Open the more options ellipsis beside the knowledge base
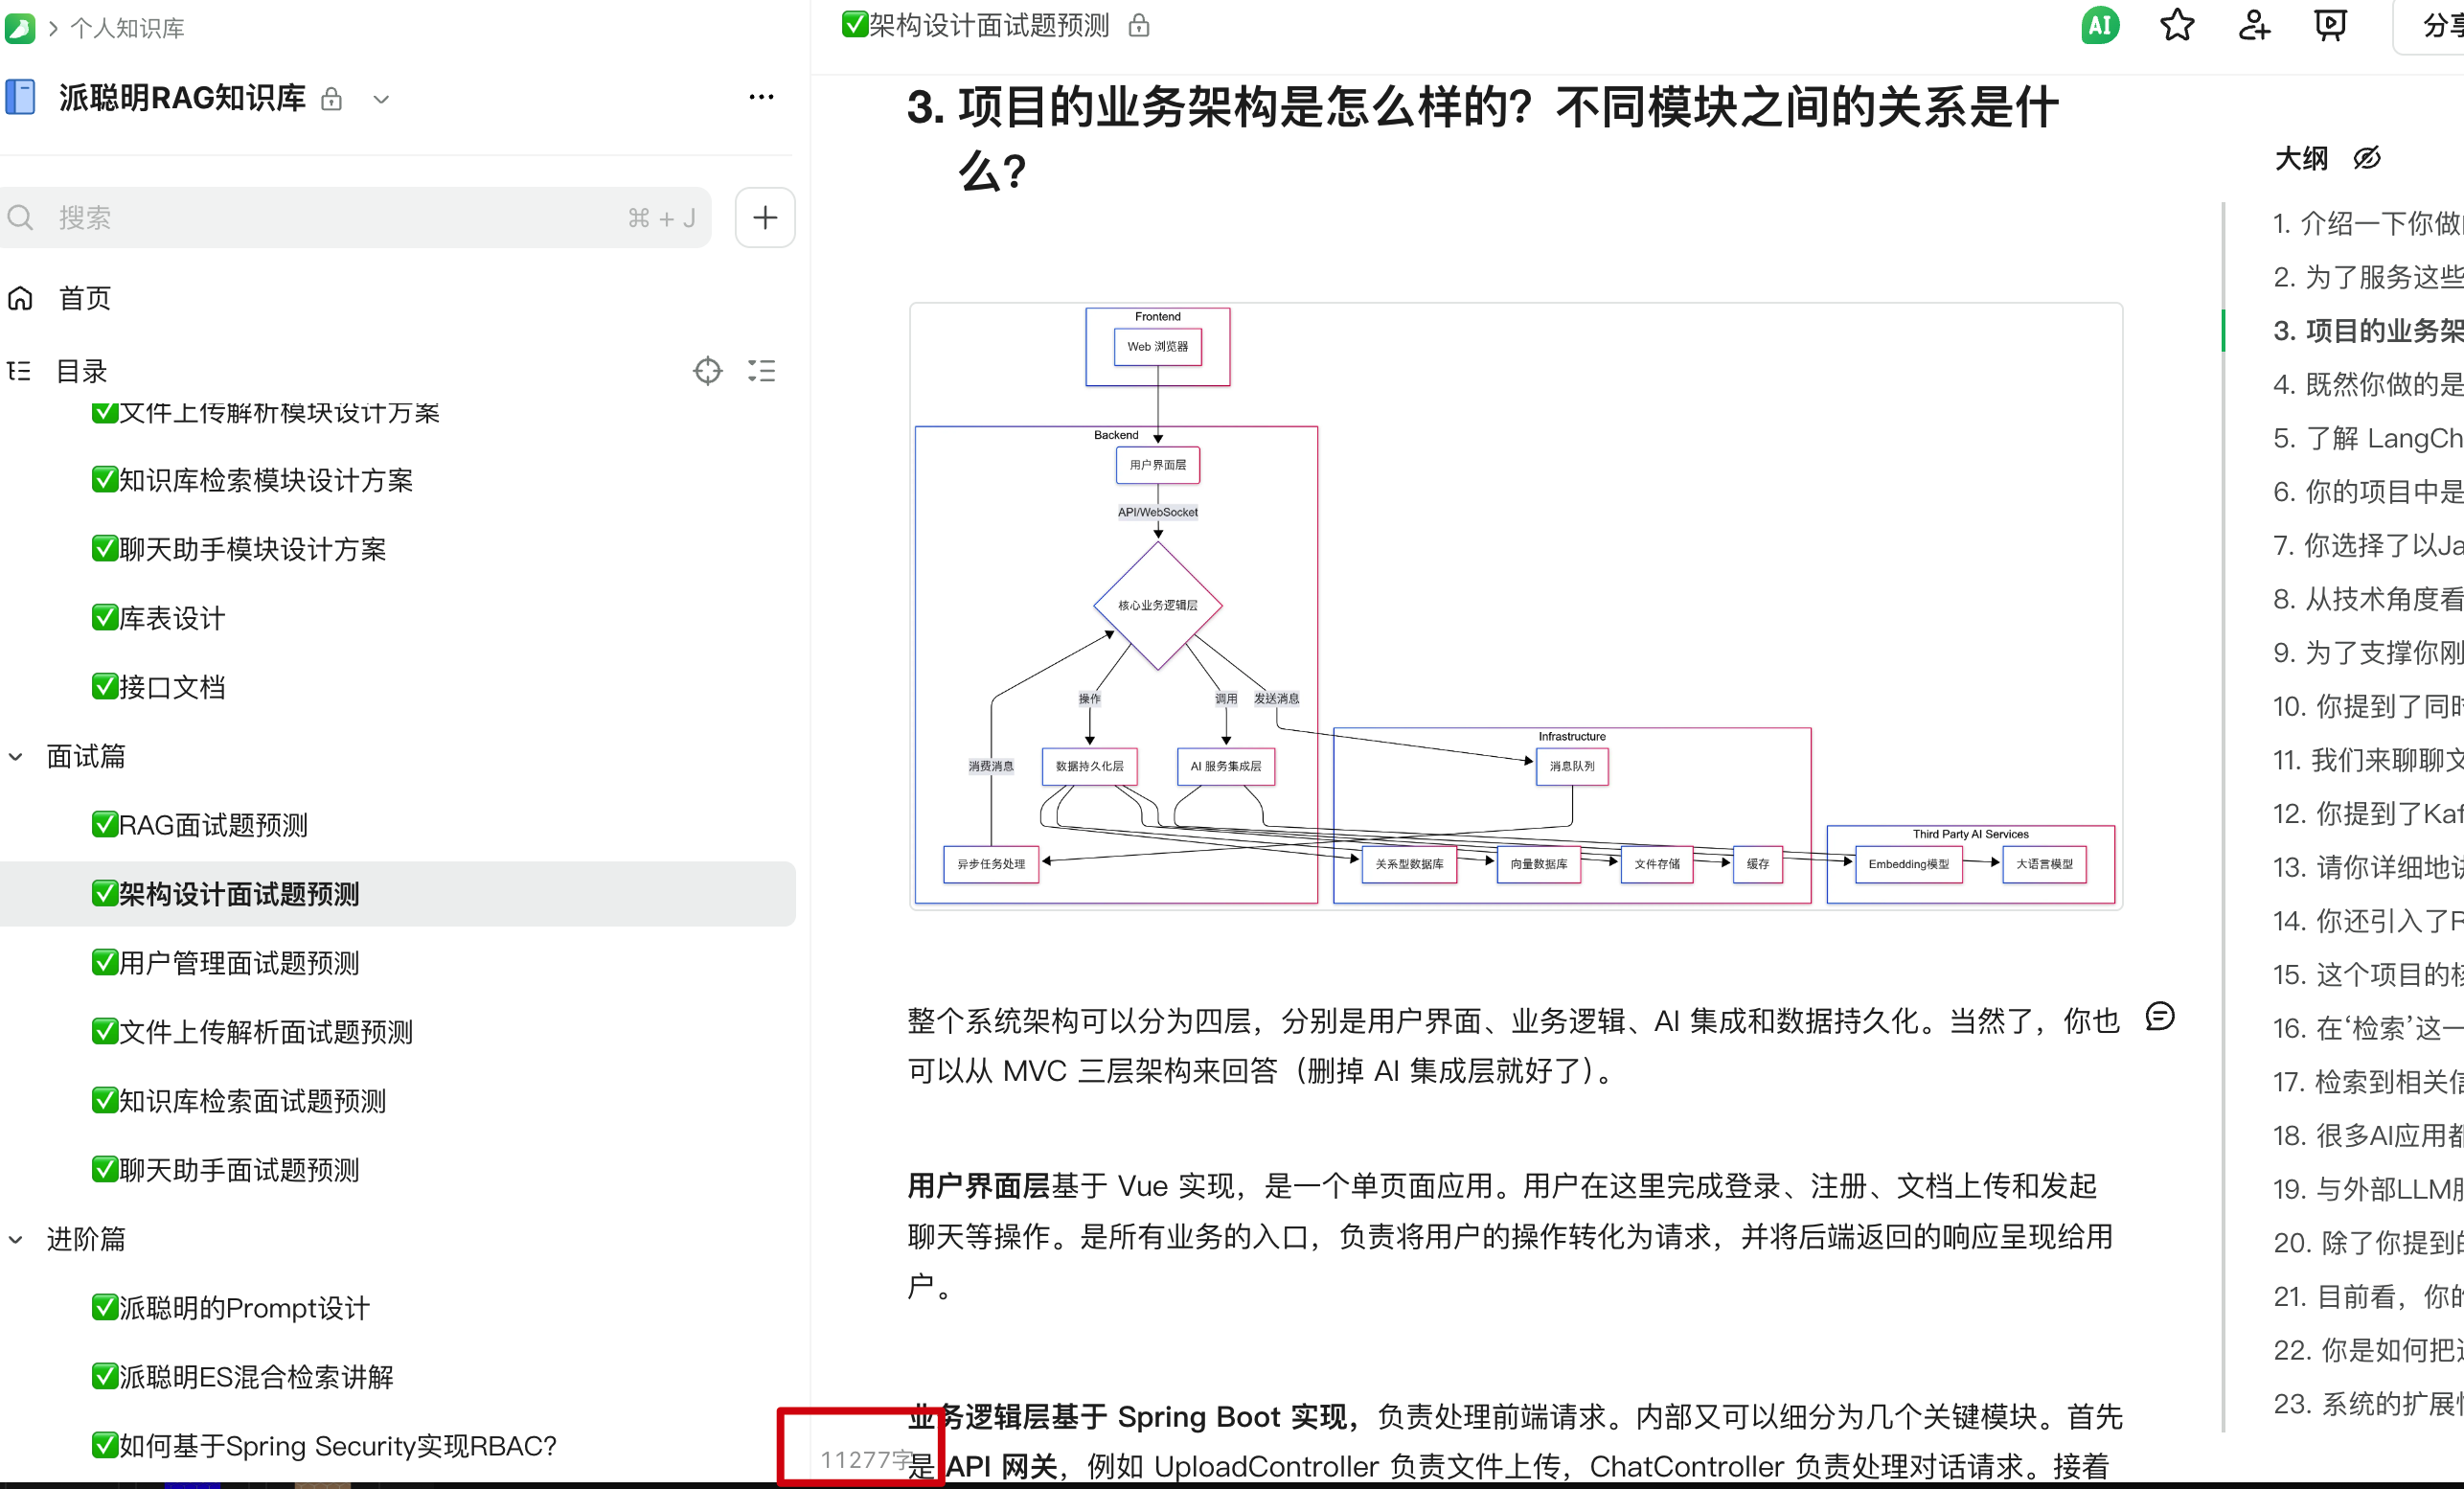The image size is (2464, 1489). 762,96
